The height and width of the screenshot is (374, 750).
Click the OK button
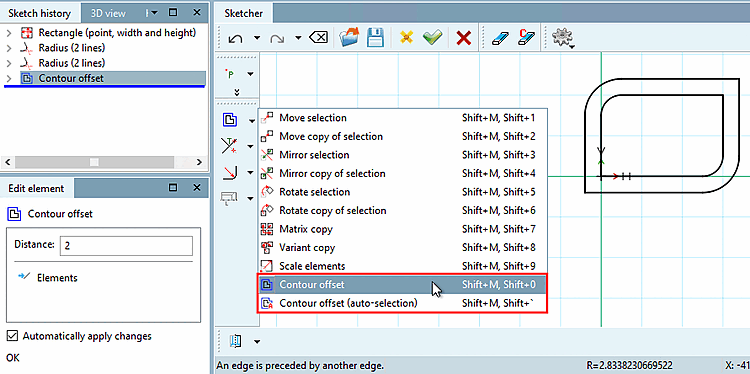pyautogui.click(x=12, y=357)
